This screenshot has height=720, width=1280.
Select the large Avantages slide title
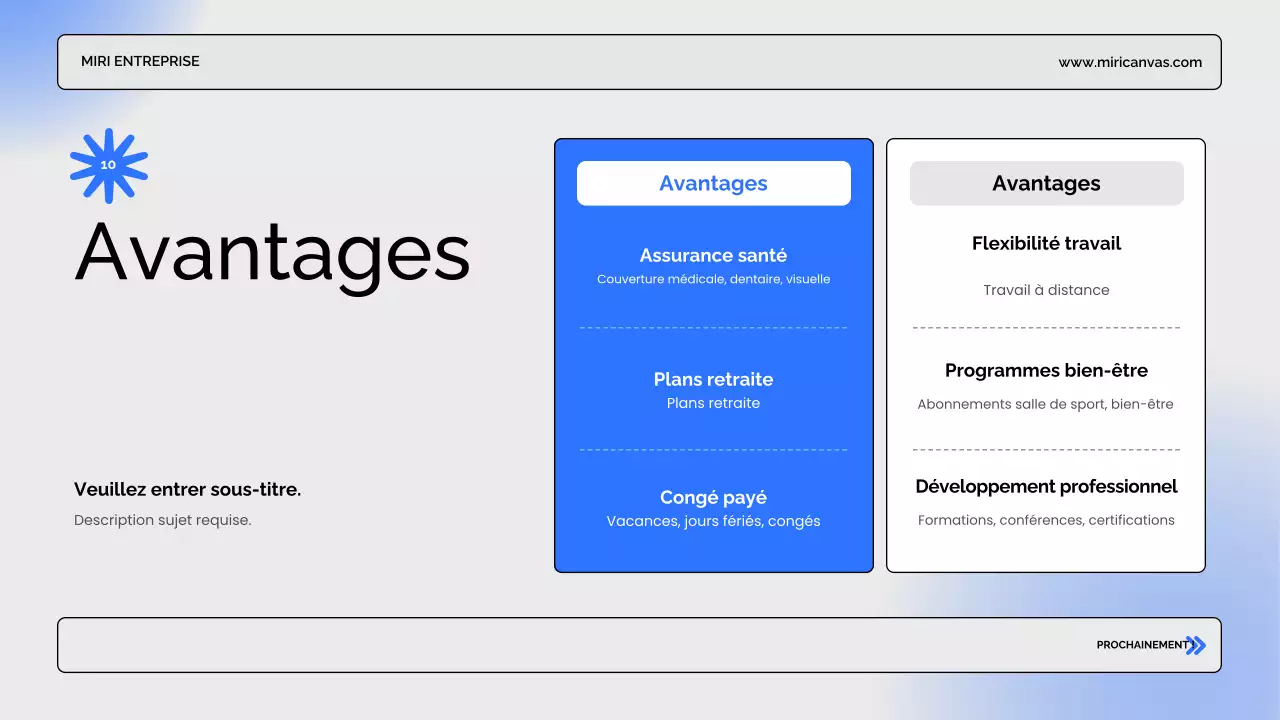click(272, 252)
